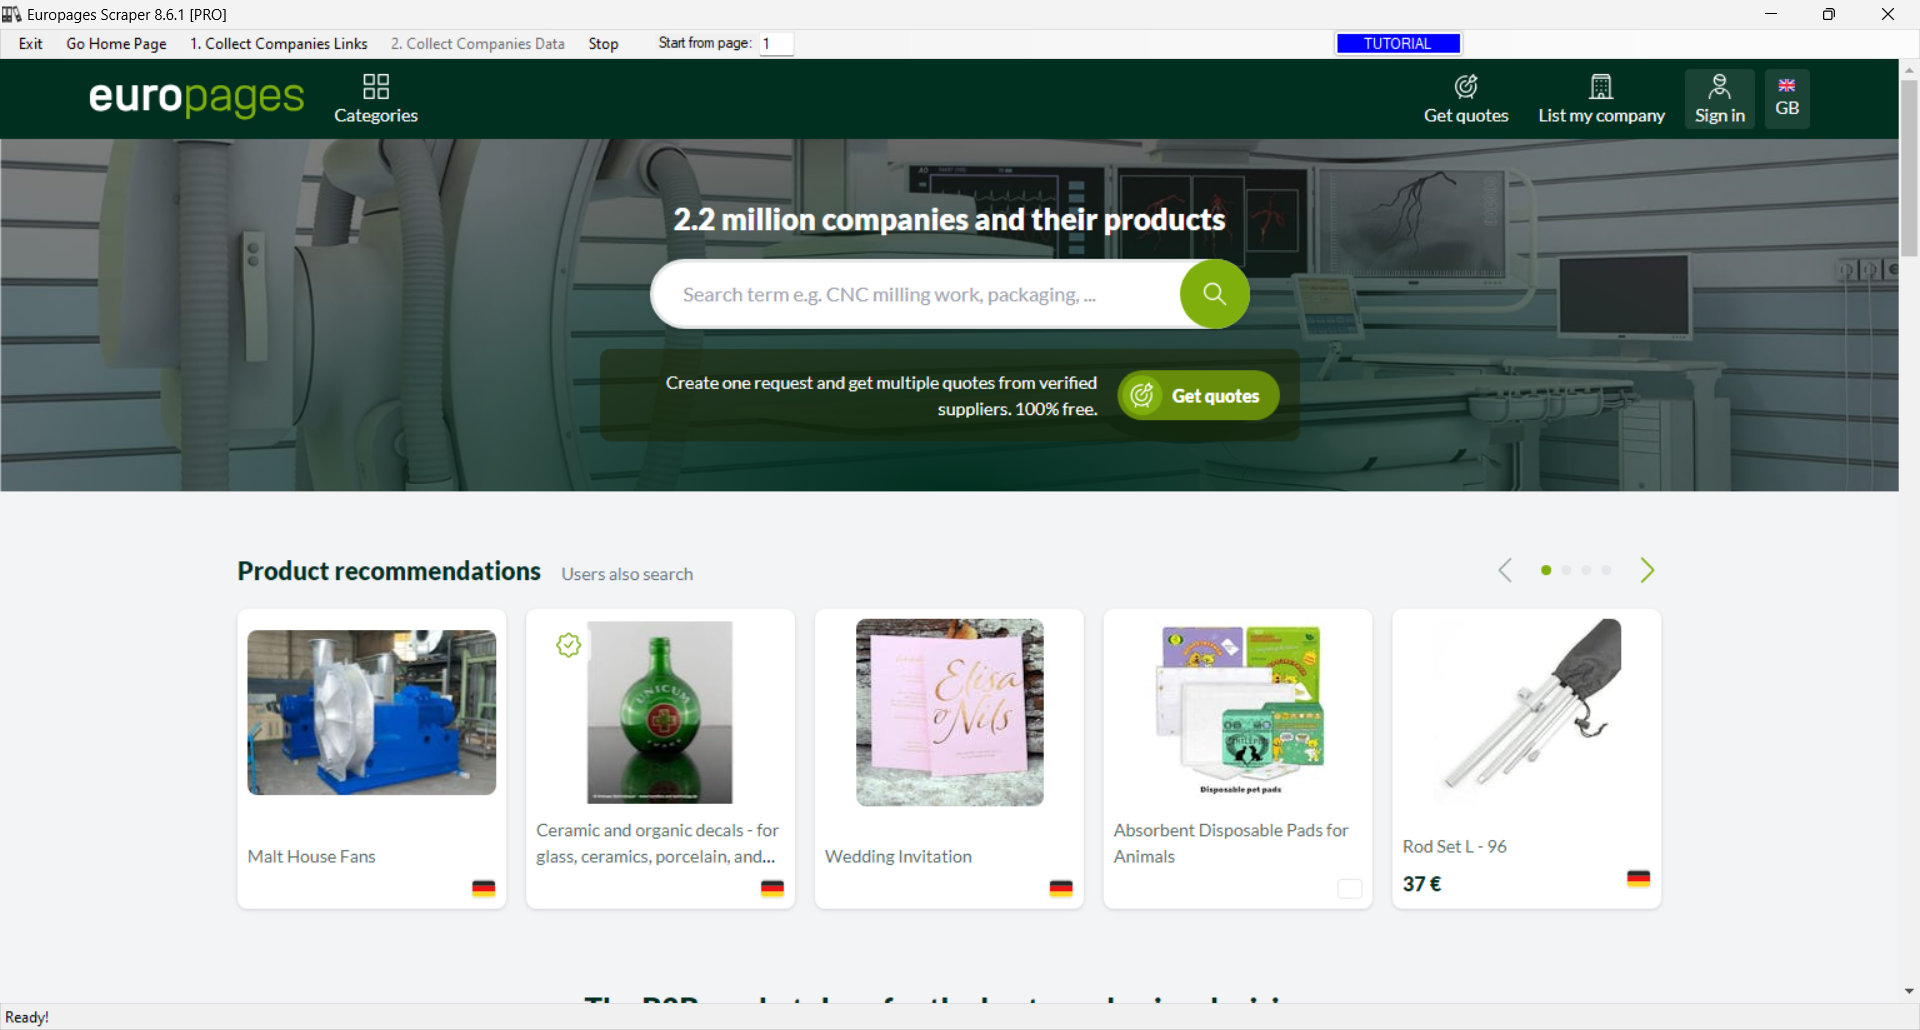The height and width of the screenshot is (1030, 1920).
Task: Close the Europages Scraper window
Action: click(1888, 14)
